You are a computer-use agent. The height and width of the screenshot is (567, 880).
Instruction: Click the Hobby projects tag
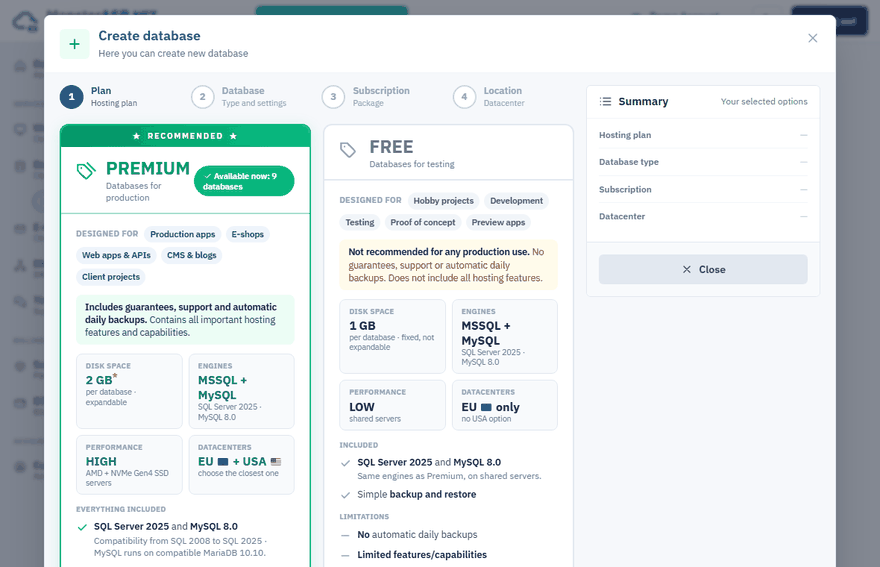pyautogui.click(x=443, y=201)
